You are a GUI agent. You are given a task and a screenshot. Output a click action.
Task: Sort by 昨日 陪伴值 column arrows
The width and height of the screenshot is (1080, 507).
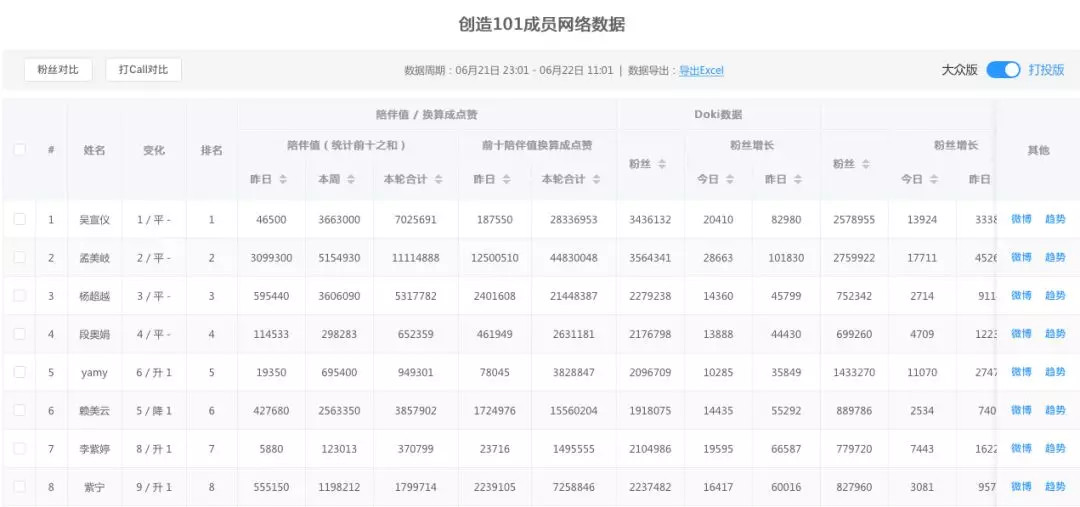[x=282, y=179]
